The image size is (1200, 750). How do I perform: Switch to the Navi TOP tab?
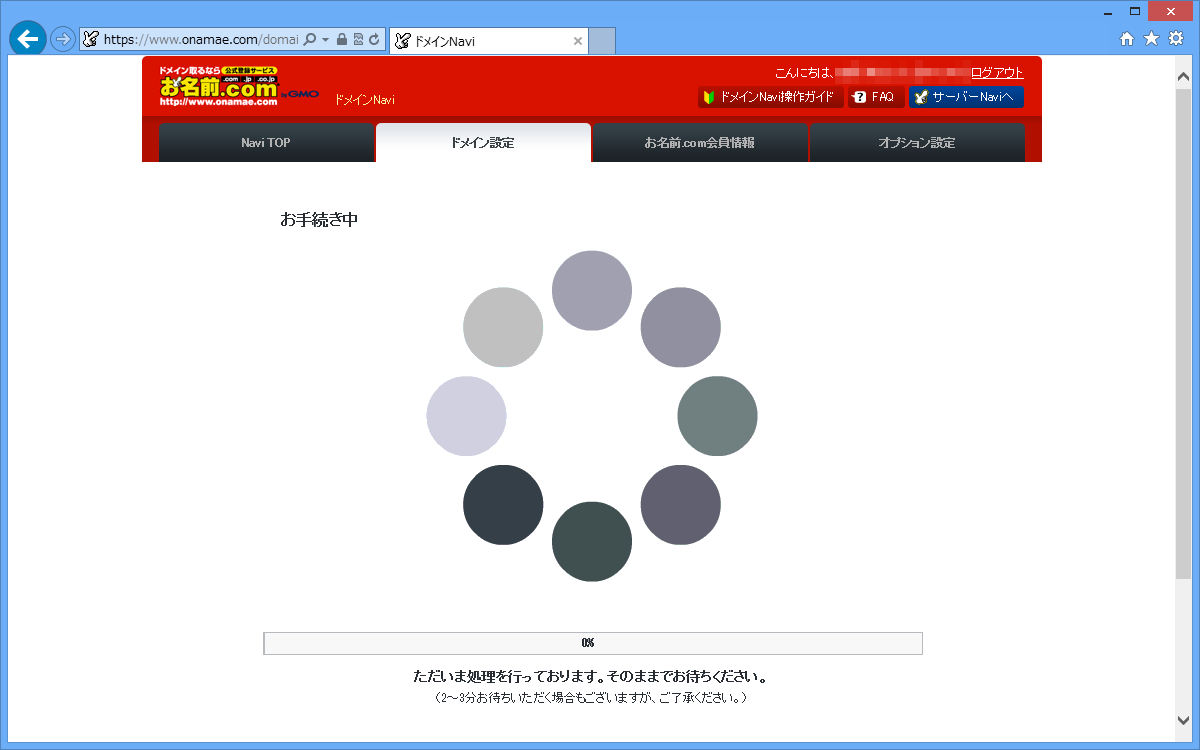(x=266, y=142)
